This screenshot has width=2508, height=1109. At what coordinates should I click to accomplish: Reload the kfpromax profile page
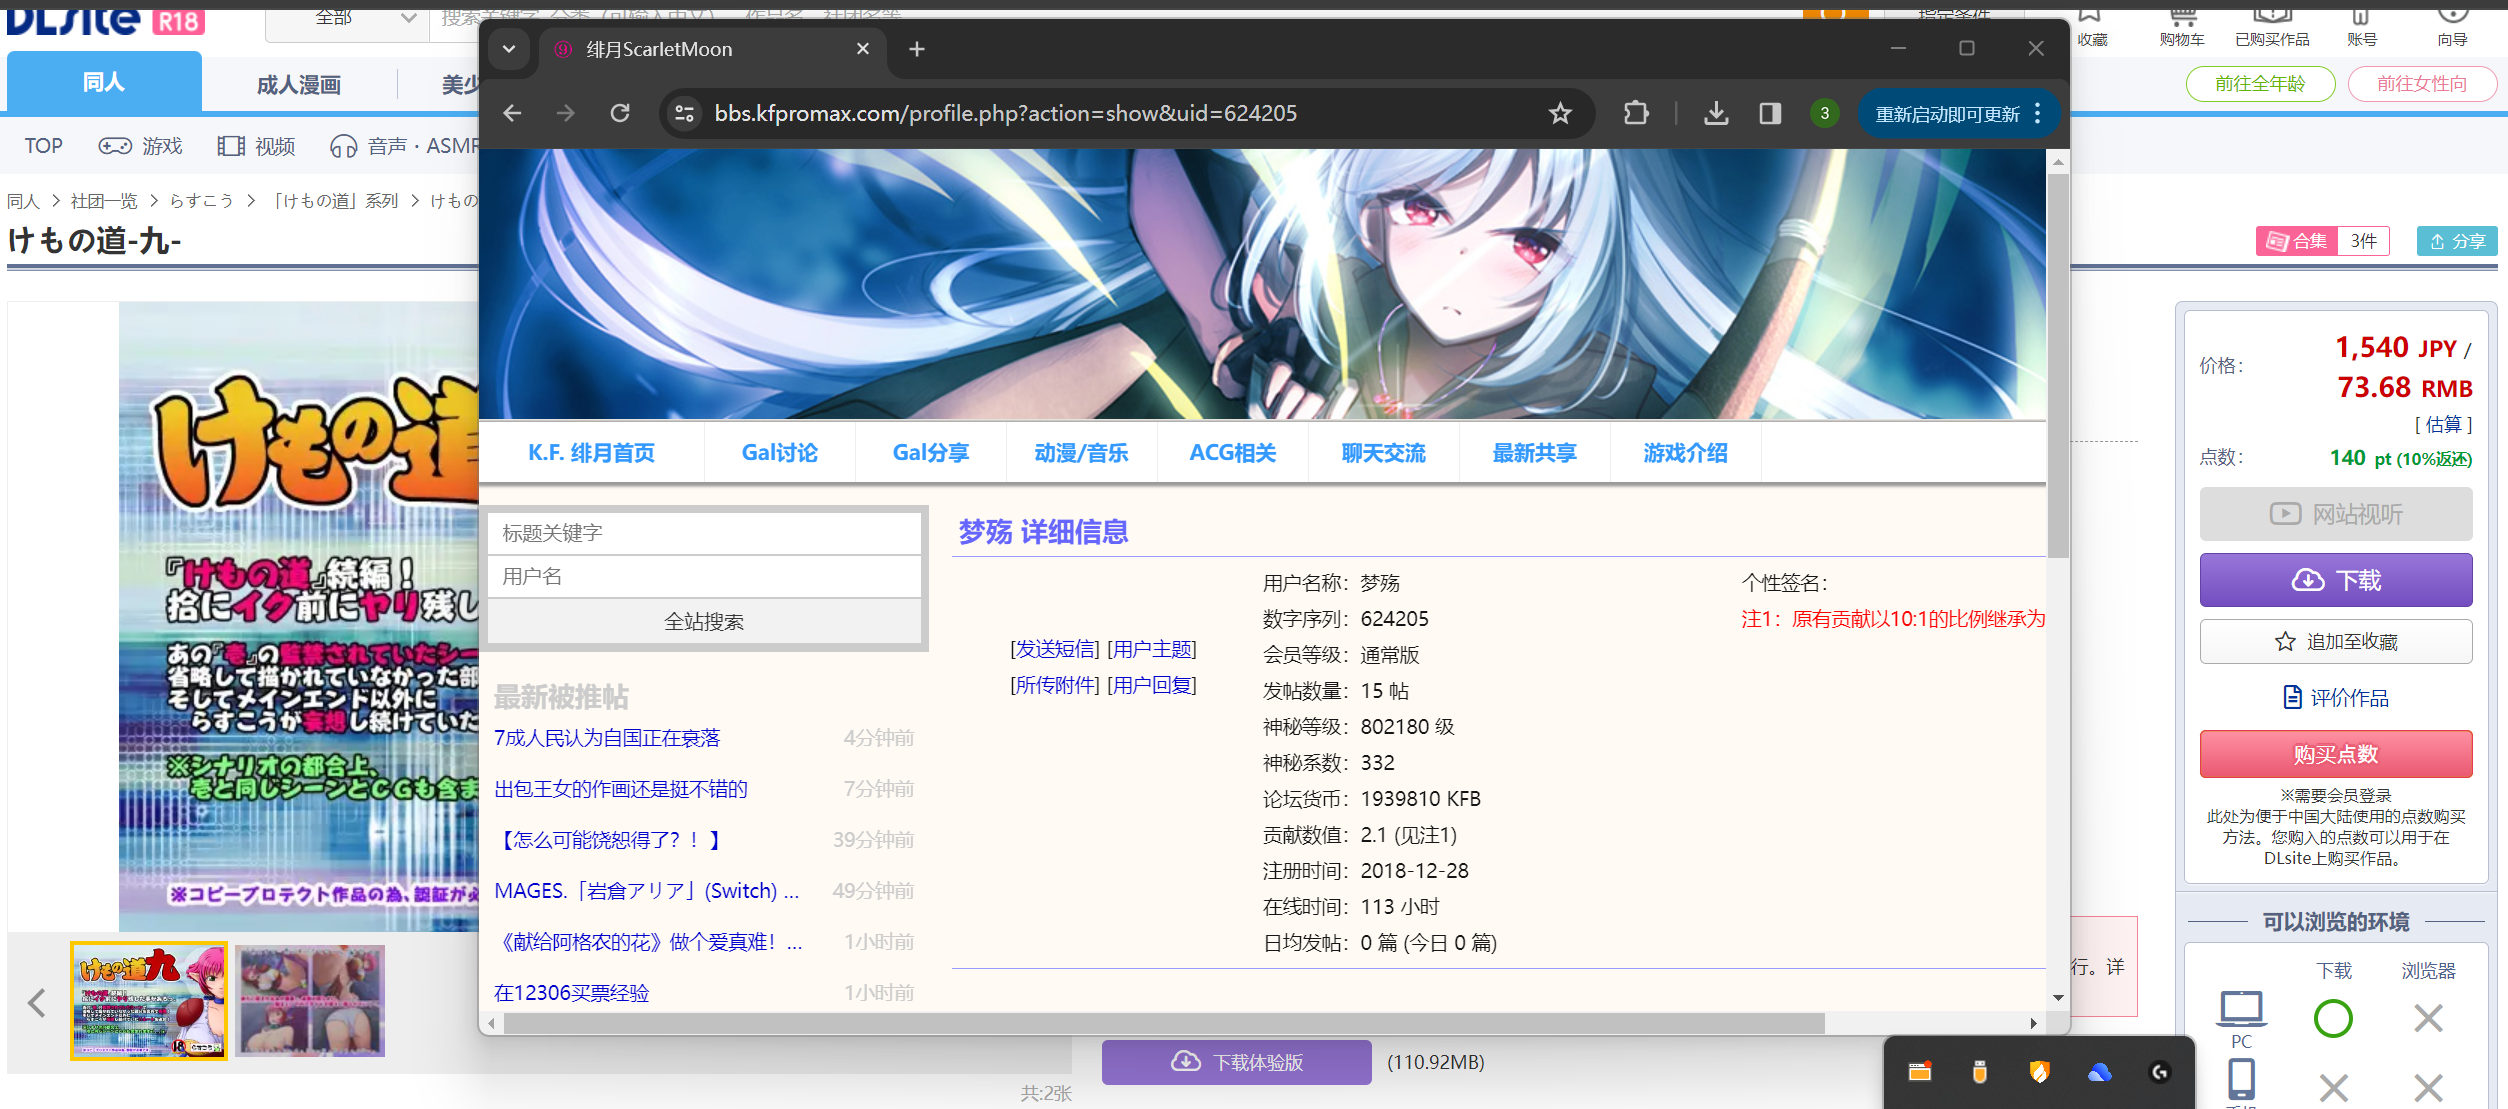pos(620,113)
